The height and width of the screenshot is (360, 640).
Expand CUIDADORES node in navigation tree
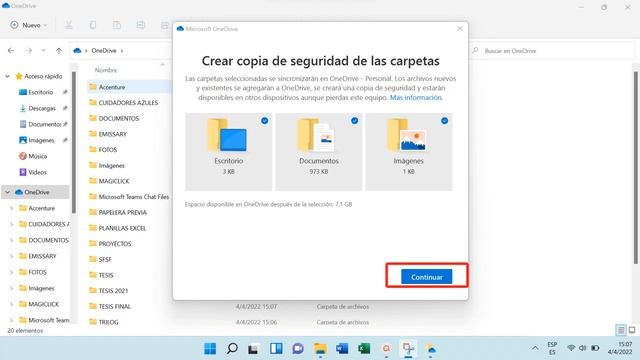11,224
